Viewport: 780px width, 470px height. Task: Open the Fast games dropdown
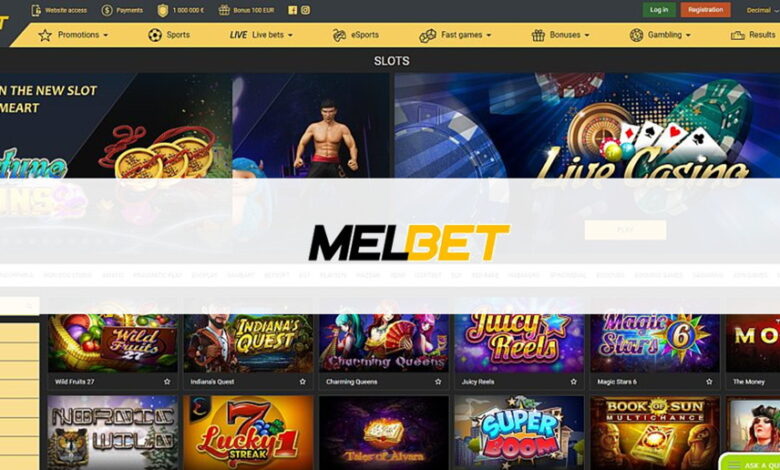[455, 35]
